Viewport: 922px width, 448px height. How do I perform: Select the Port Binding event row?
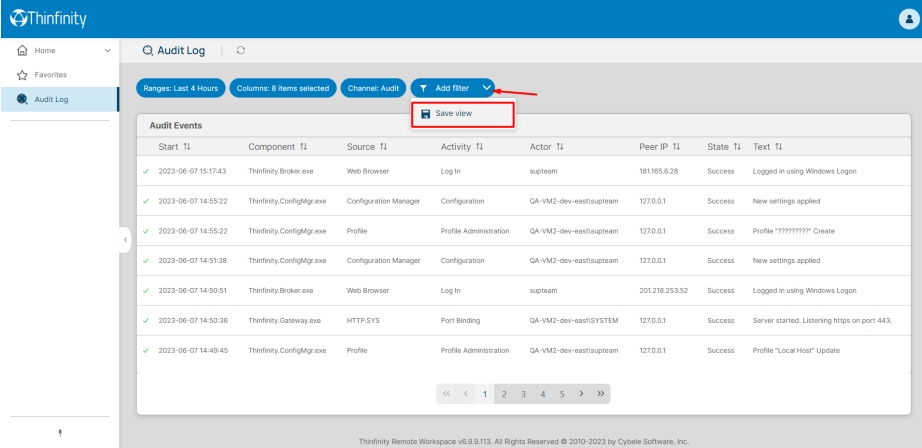461,320
